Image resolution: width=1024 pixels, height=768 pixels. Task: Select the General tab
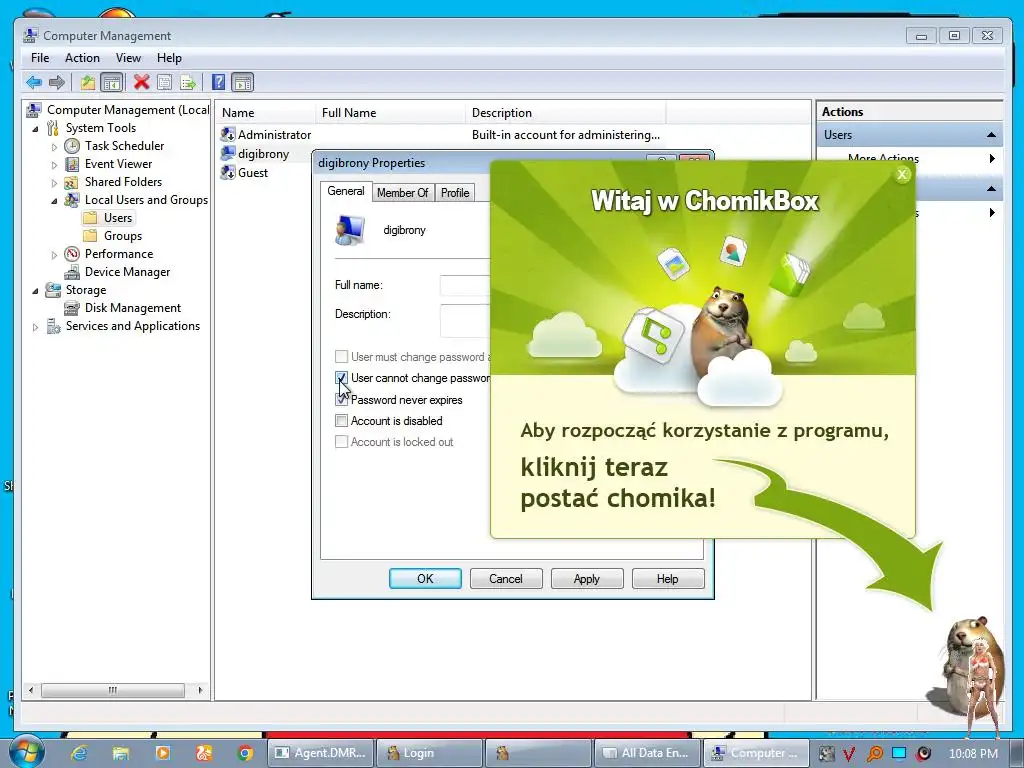click(345, 191)
